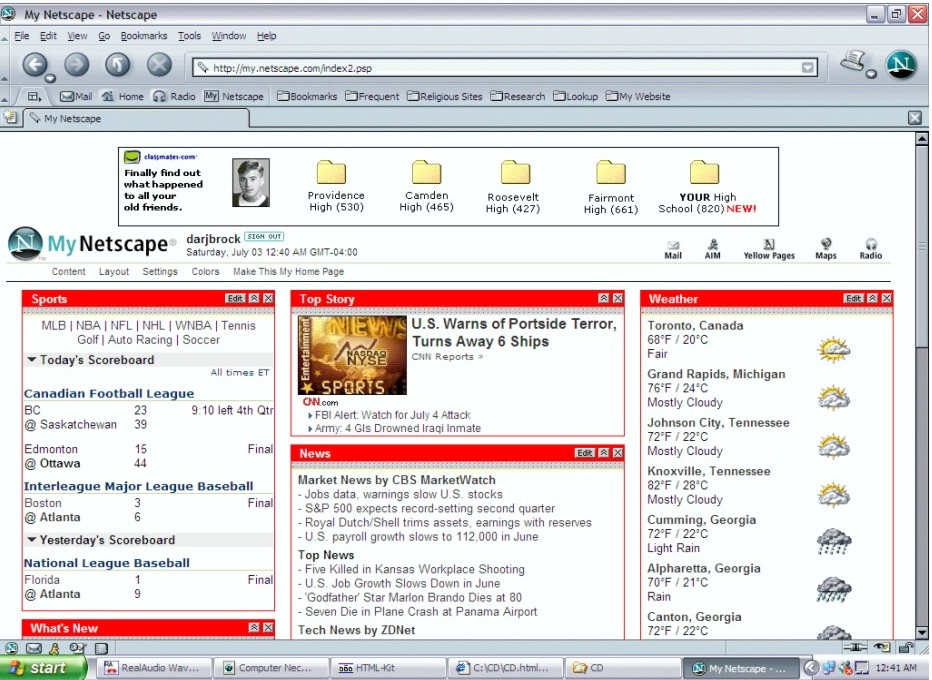Click the classmates yearbook photo thumbnail
The image size is (932, 680).
pos(251,182)
